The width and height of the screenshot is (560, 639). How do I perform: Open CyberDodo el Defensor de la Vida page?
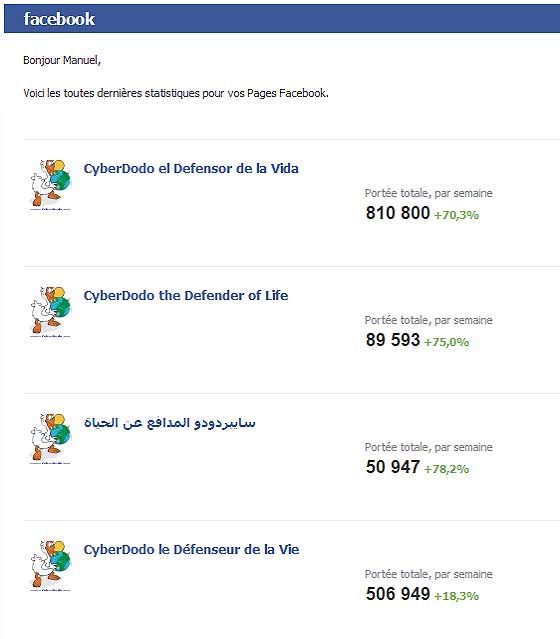191,169
